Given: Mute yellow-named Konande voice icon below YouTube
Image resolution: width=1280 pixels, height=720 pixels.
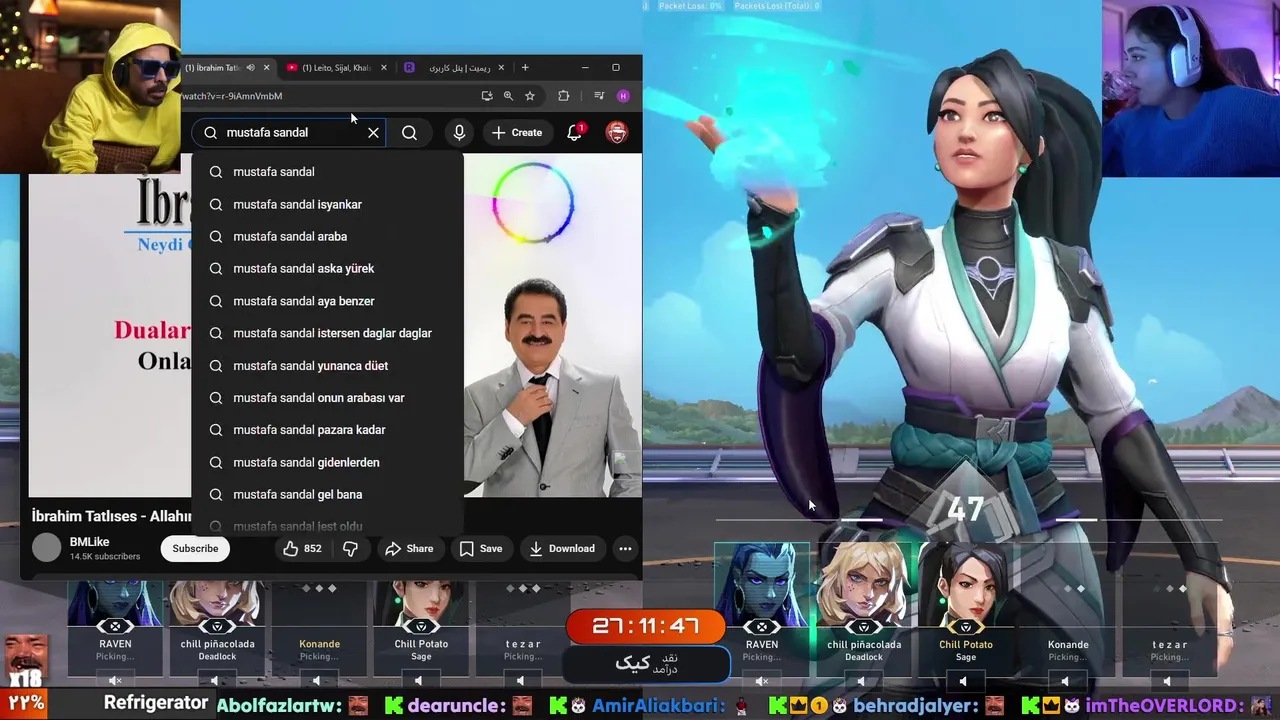Looking at the screenshot, I should [x=318, y=681].
